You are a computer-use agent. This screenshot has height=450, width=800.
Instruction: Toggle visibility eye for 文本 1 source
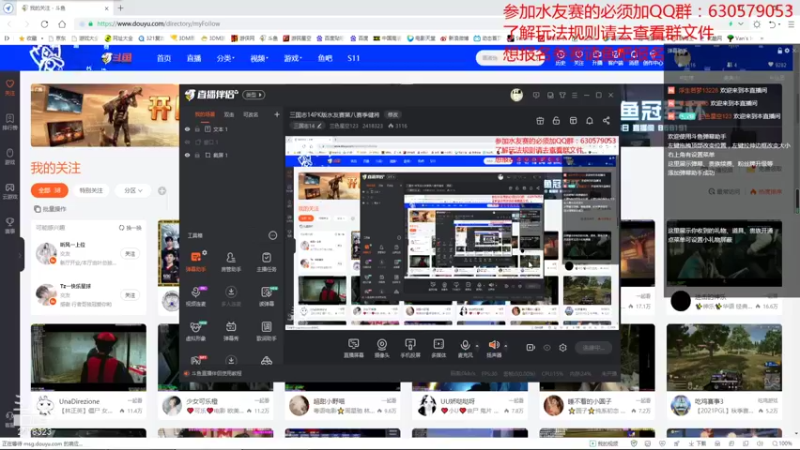coord(187,129)
